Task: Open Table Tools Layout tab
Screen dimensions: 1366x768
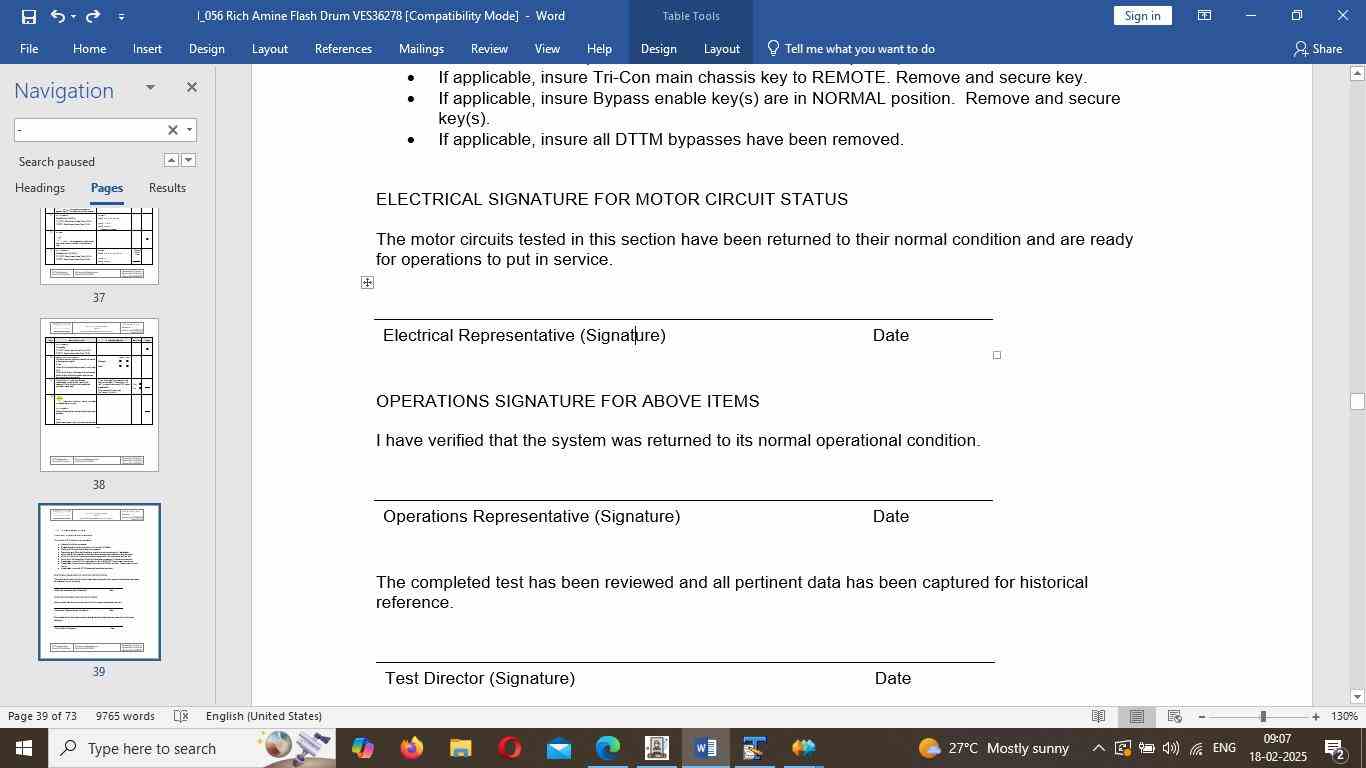Action: (x=721, y=48)
